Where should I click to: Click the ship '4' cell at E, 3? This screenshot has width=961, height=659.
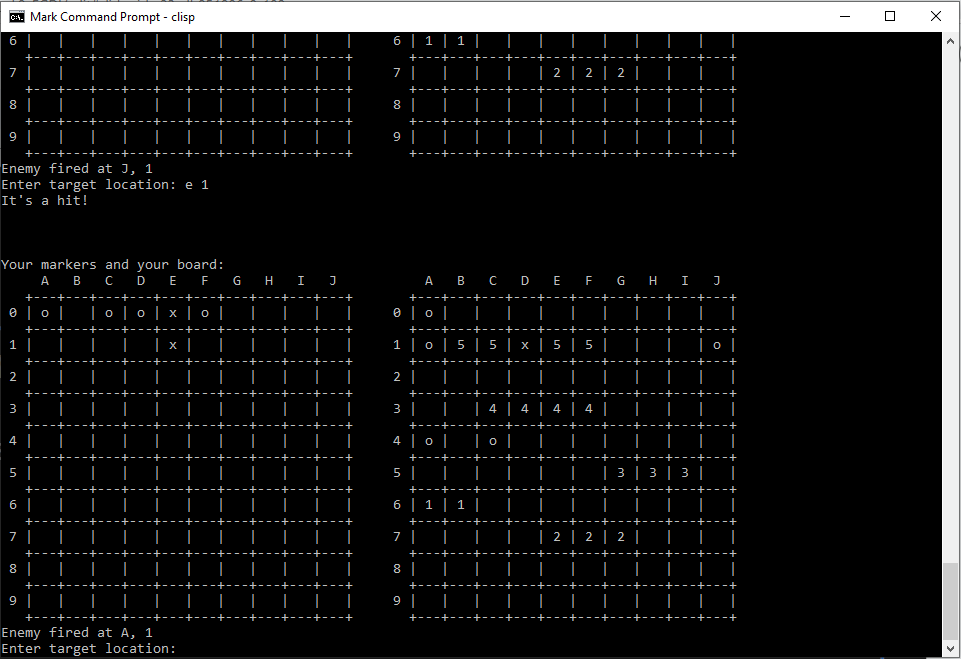(x=556, y=408)
